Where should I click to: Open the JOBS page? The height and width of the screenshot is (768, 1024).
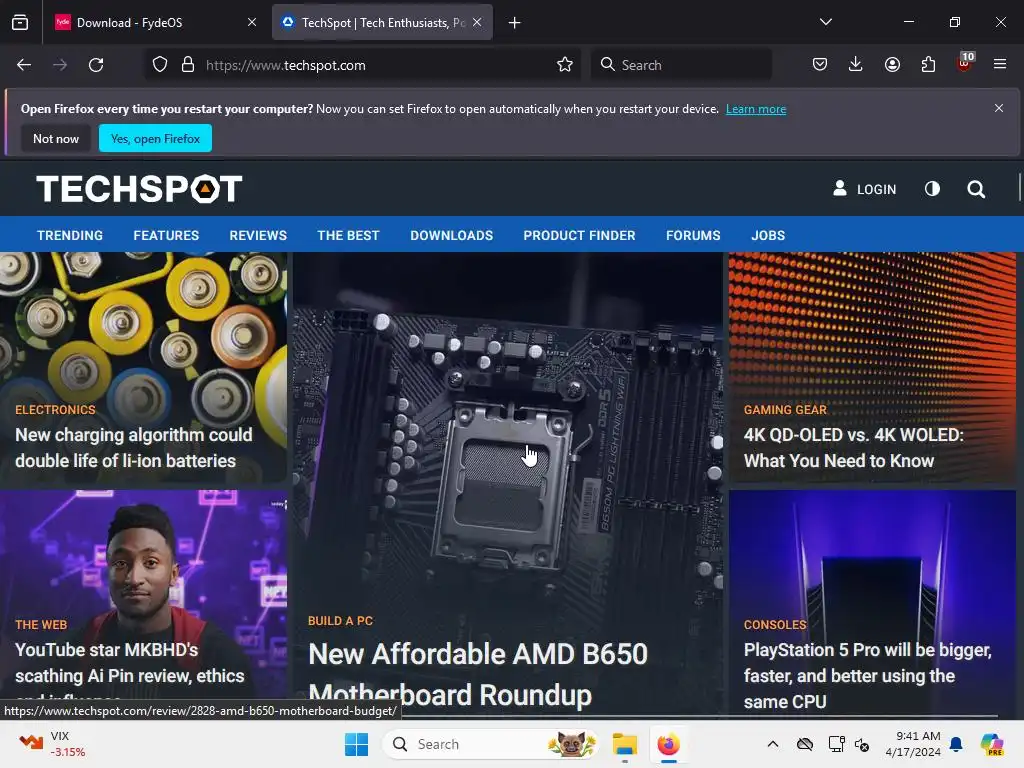[x=768, y=235]
